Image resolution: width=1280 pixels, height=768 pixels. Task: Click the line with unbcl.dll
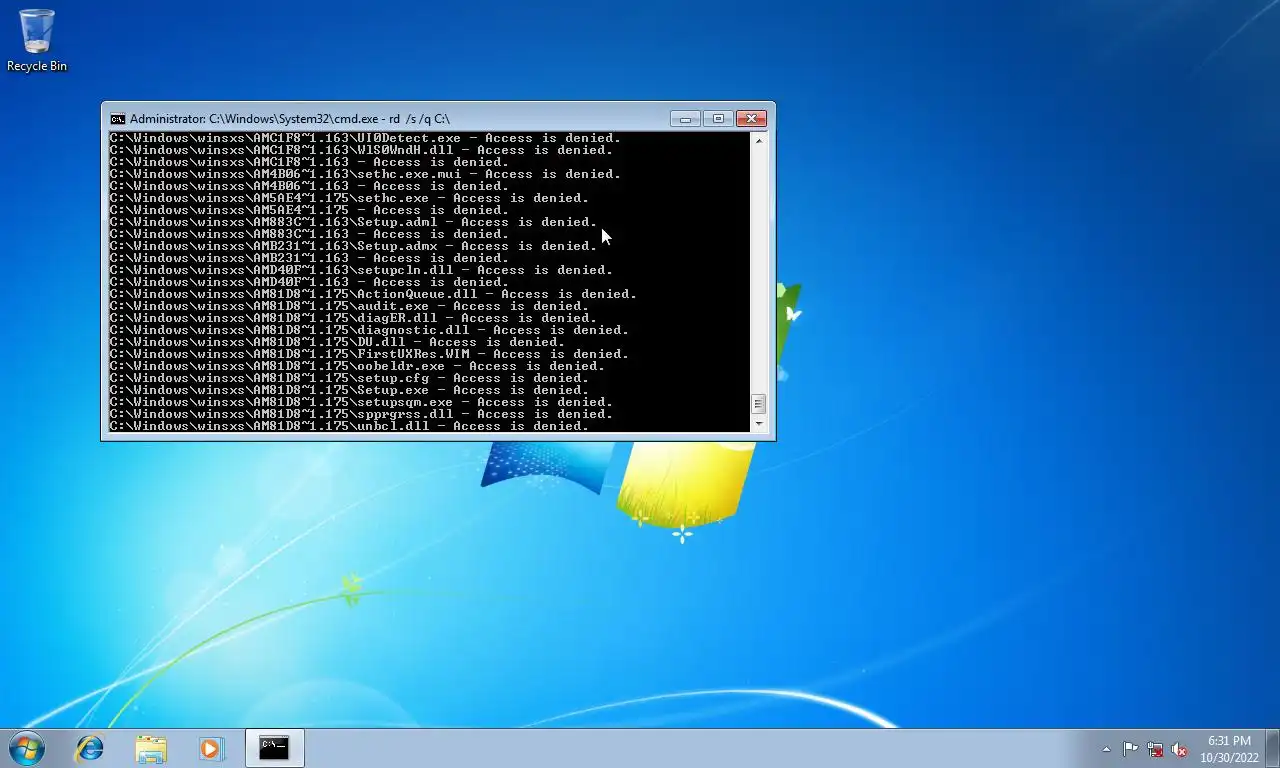pos(349,426)
